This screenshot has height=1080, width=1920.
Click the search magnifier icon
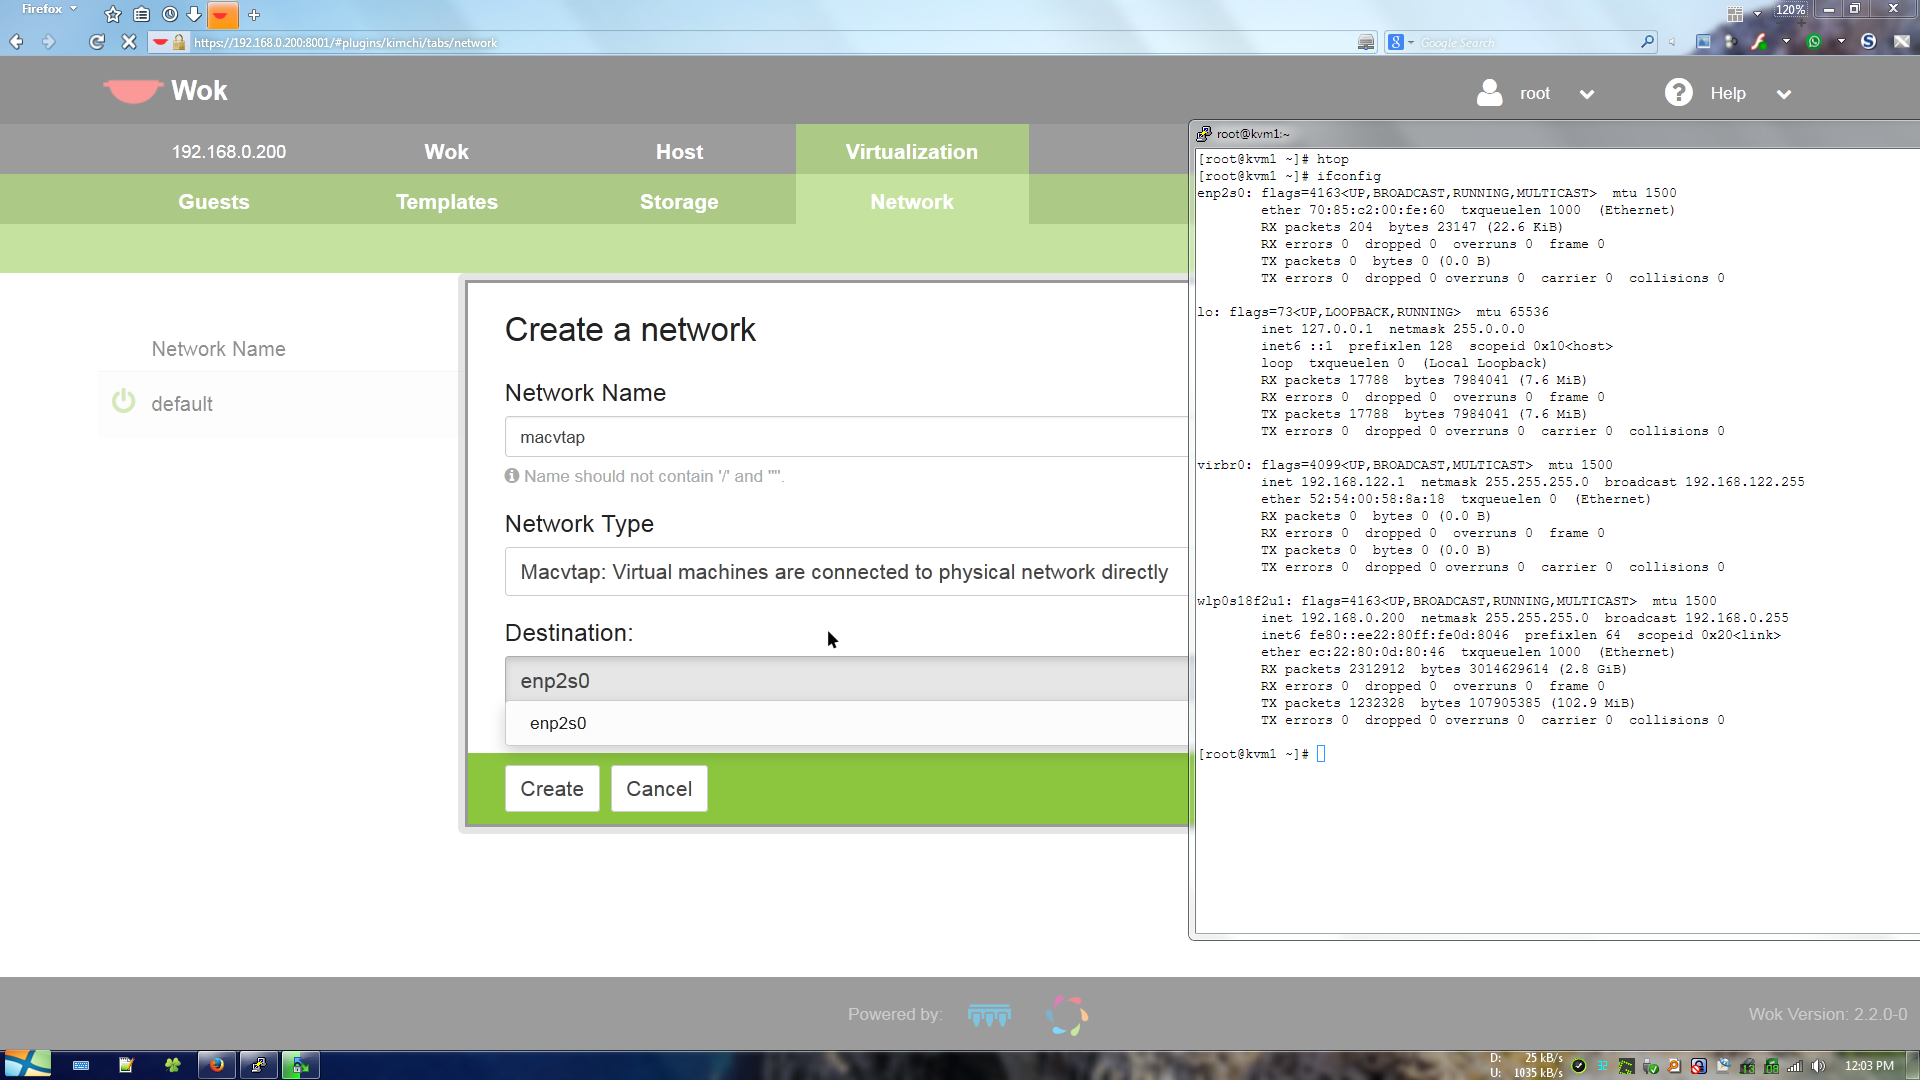pyautogui.click(x=1647, y=42)
